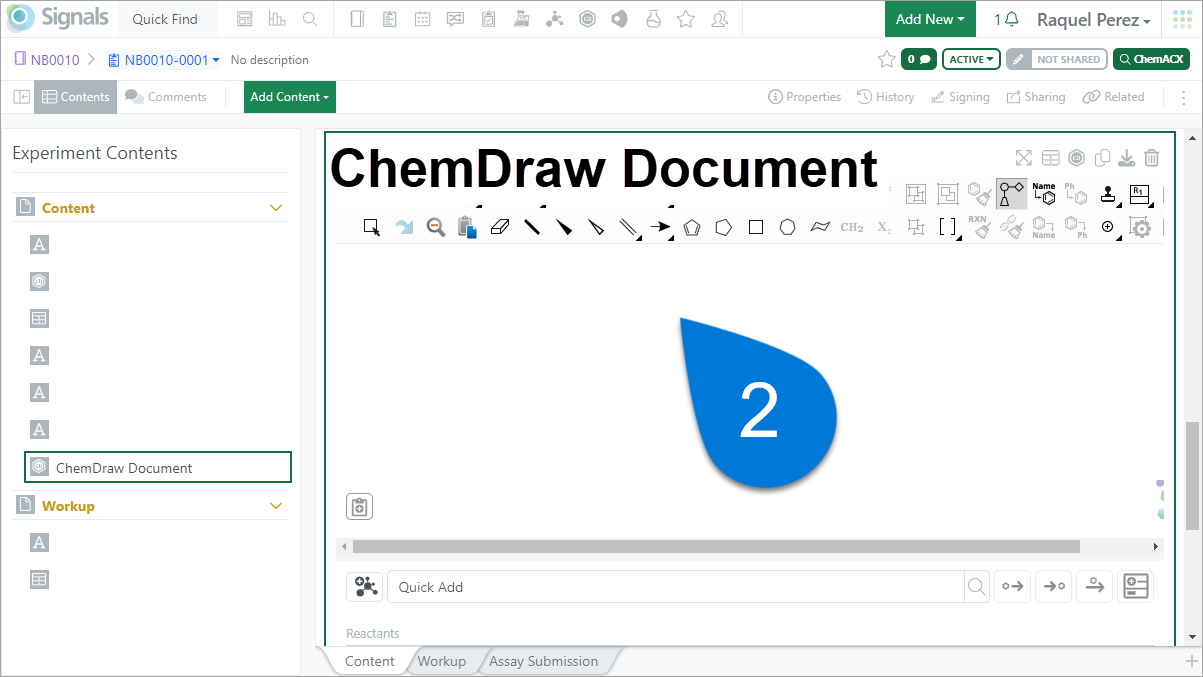The height and width of the screenshot is (677, 1203).
Task: Open the Raquel Perez user menu
Action: point(1094,20)
